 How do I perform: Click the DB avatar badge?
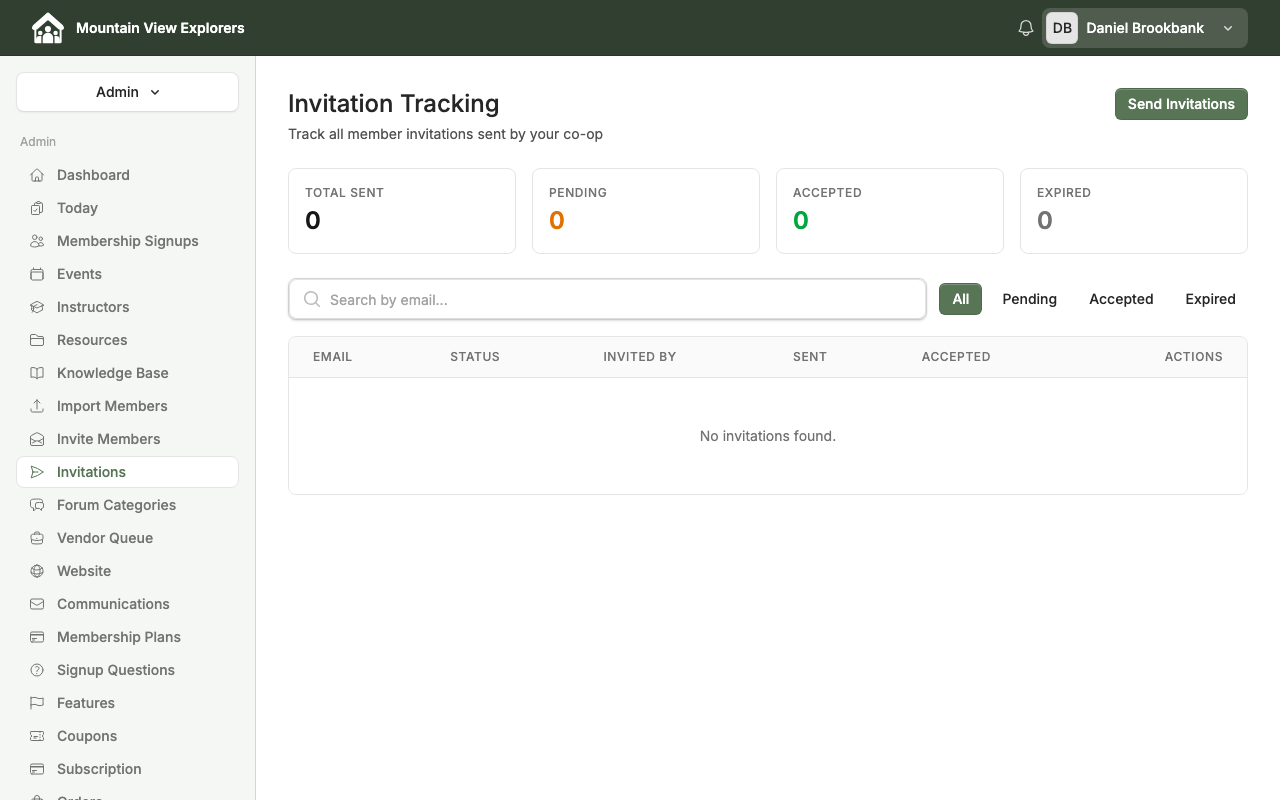(1062, 28)
